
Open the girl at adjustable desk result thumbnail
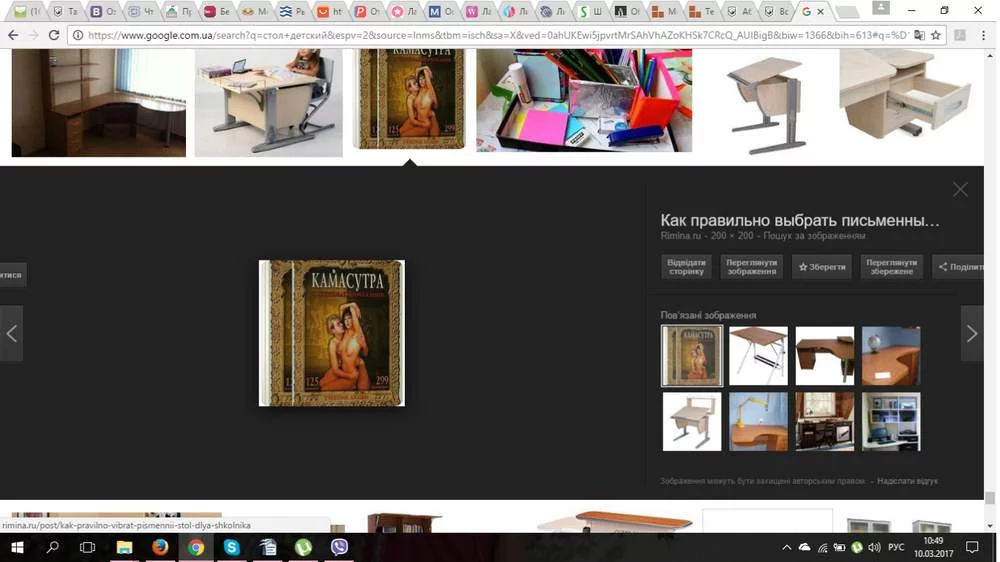pyautogui.click(x=268, y=103)
